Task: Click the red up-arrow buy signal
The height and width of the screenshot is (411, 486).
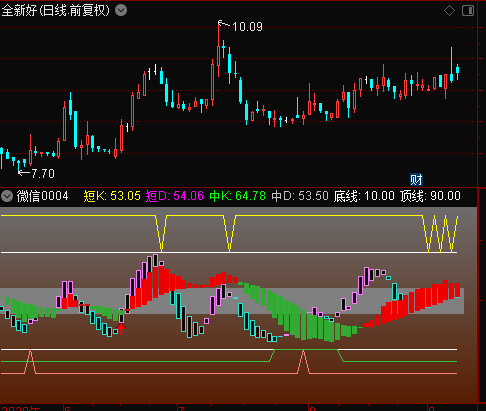Action: [x=121, y=328]
